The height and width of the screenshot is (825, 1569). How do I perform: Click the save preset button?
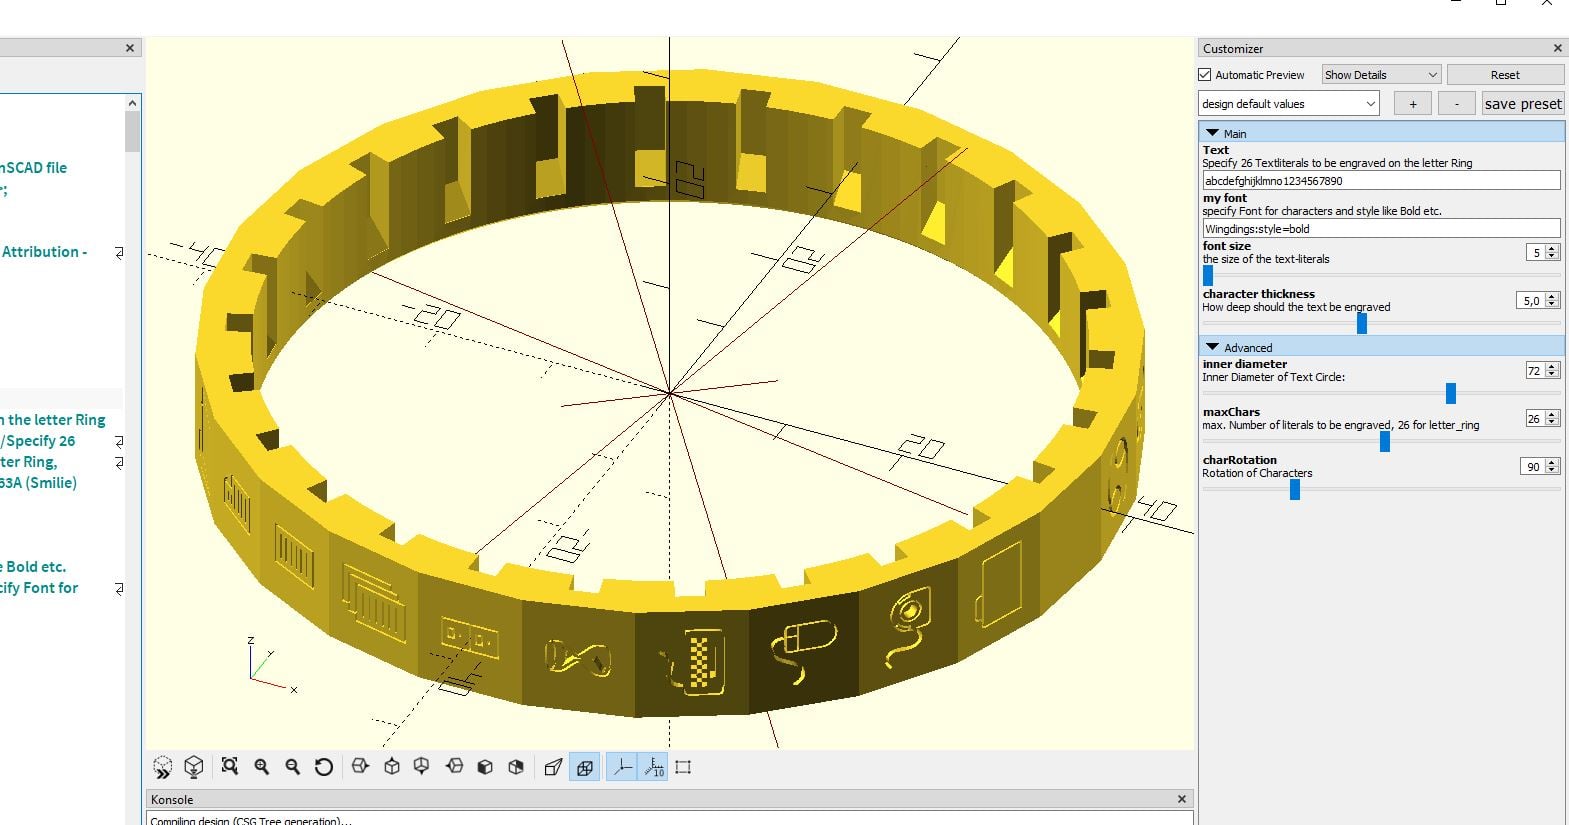coord(1523,104)
